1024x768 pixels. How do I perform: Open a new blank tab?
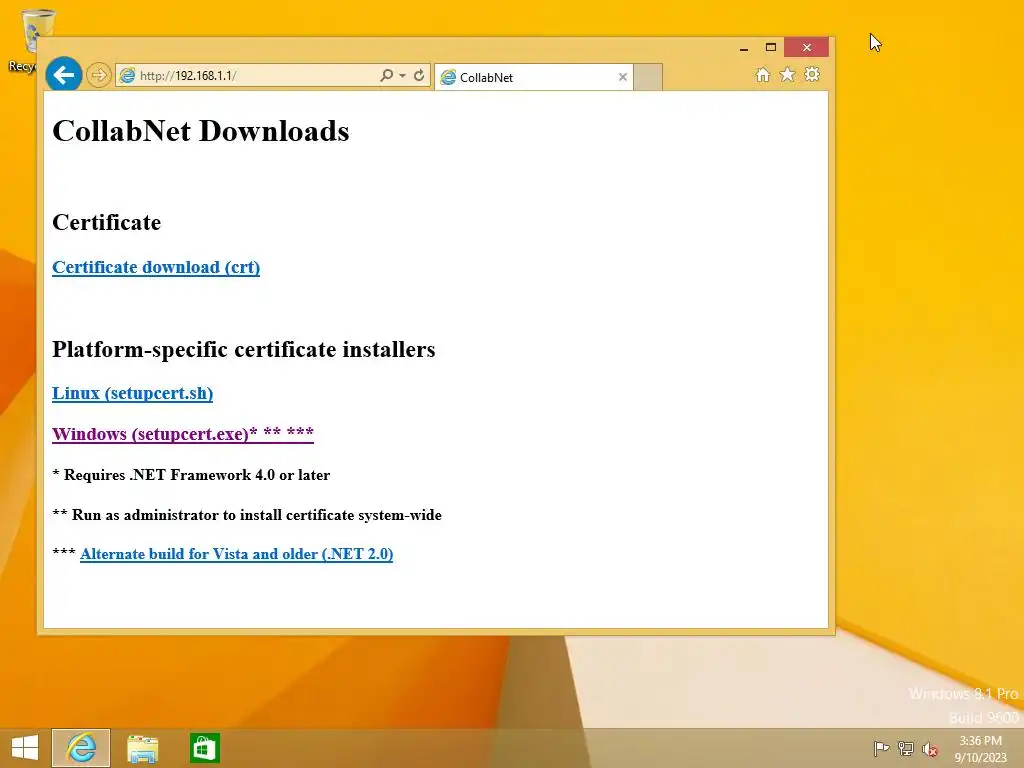pyautogui.click(x=648, y=77)
